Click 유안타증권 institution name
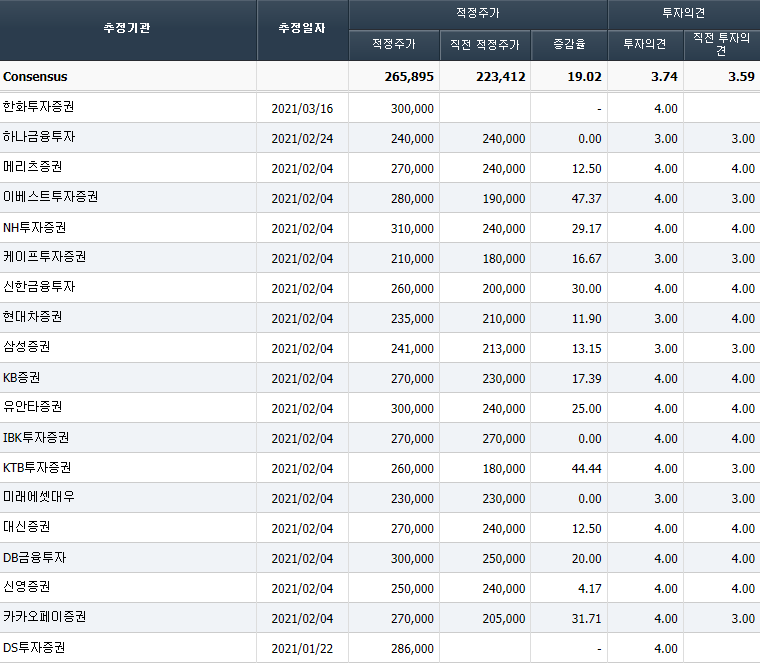Image resolution: width=762 pixels, height=664 pixels. (x=33, y=407)
